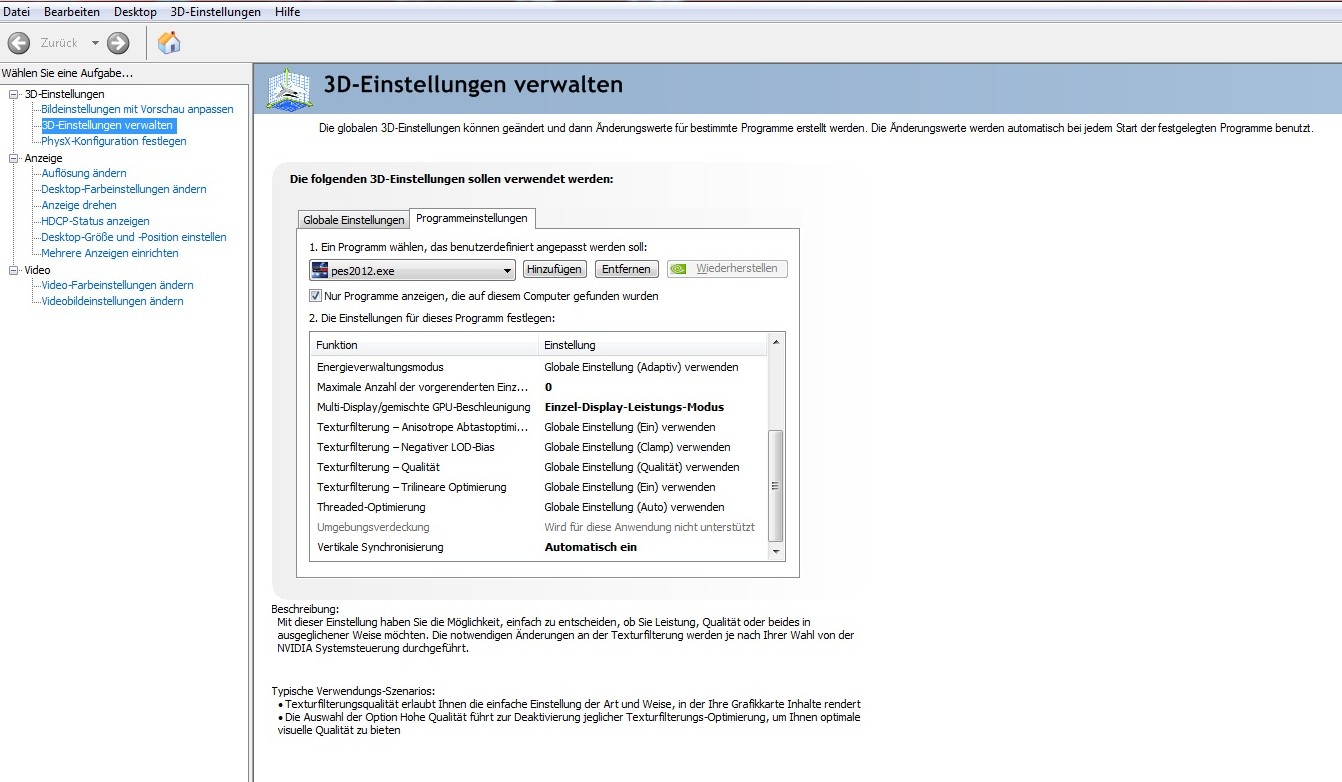Click 'Globale Einstellung (Adaptiv) verwenden' value
The height and width of the screenshot is (782, 1342).
(x=641, y=367)
